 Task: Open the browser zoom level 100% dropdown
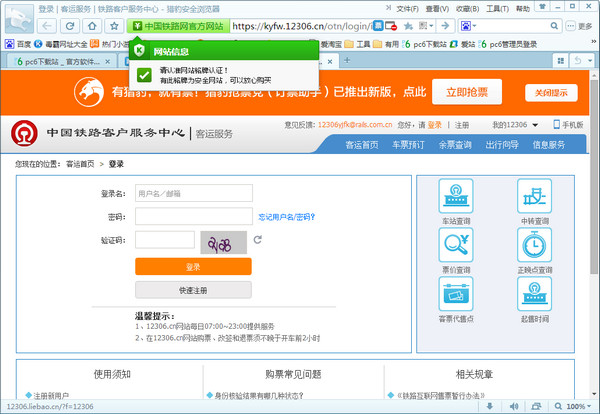pos(577,407)
